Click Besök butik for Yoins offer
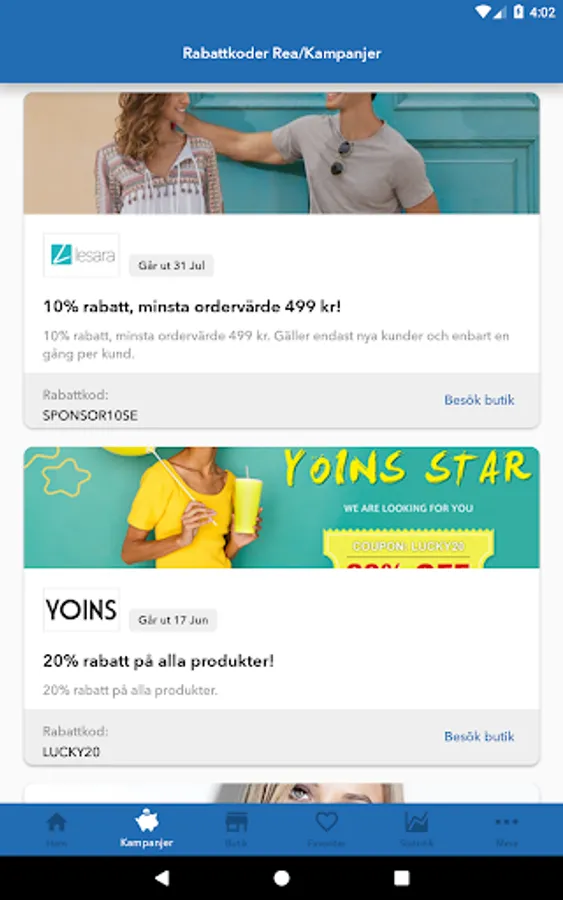 click(479, 736)
